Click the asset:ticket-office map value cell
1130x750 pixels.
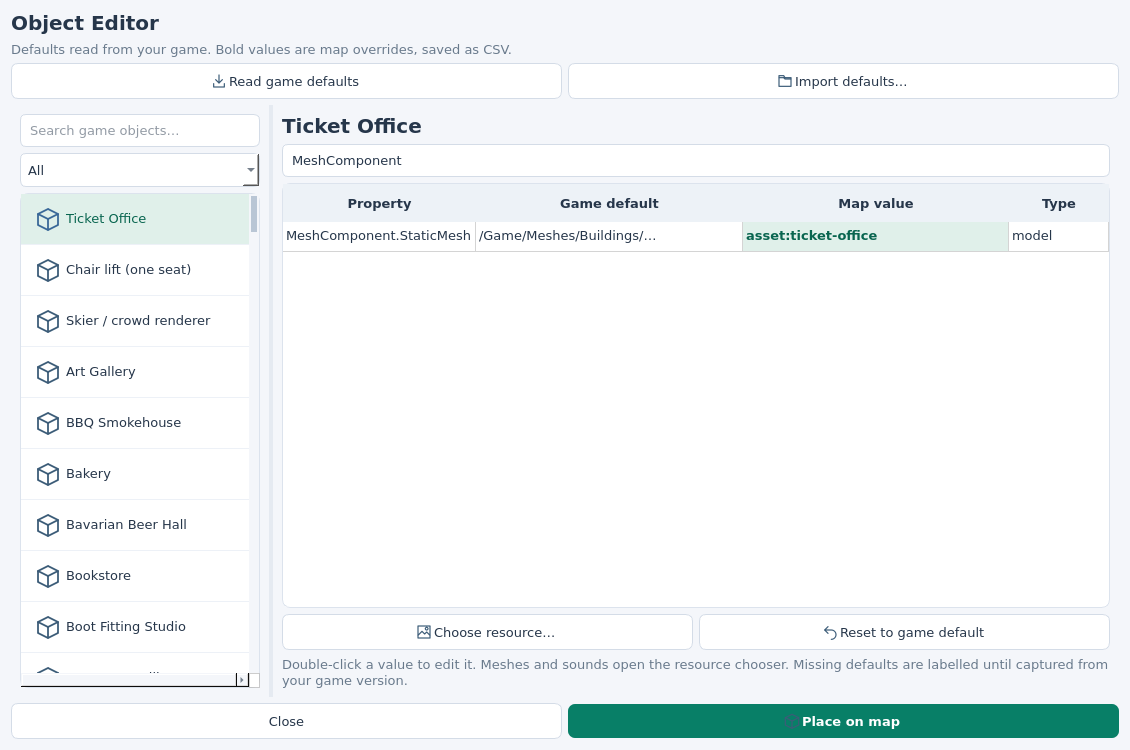876,236
